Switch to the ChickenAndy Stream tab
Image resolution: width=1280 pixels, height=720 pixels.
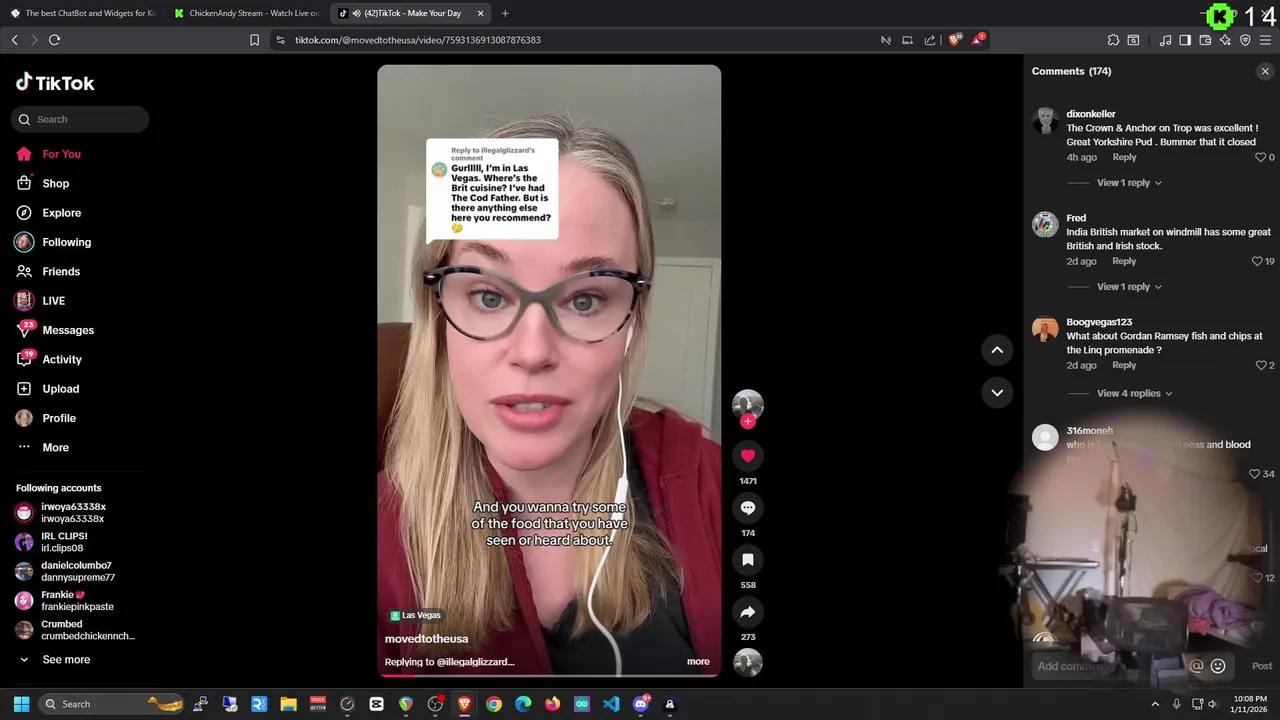point(247,13)
